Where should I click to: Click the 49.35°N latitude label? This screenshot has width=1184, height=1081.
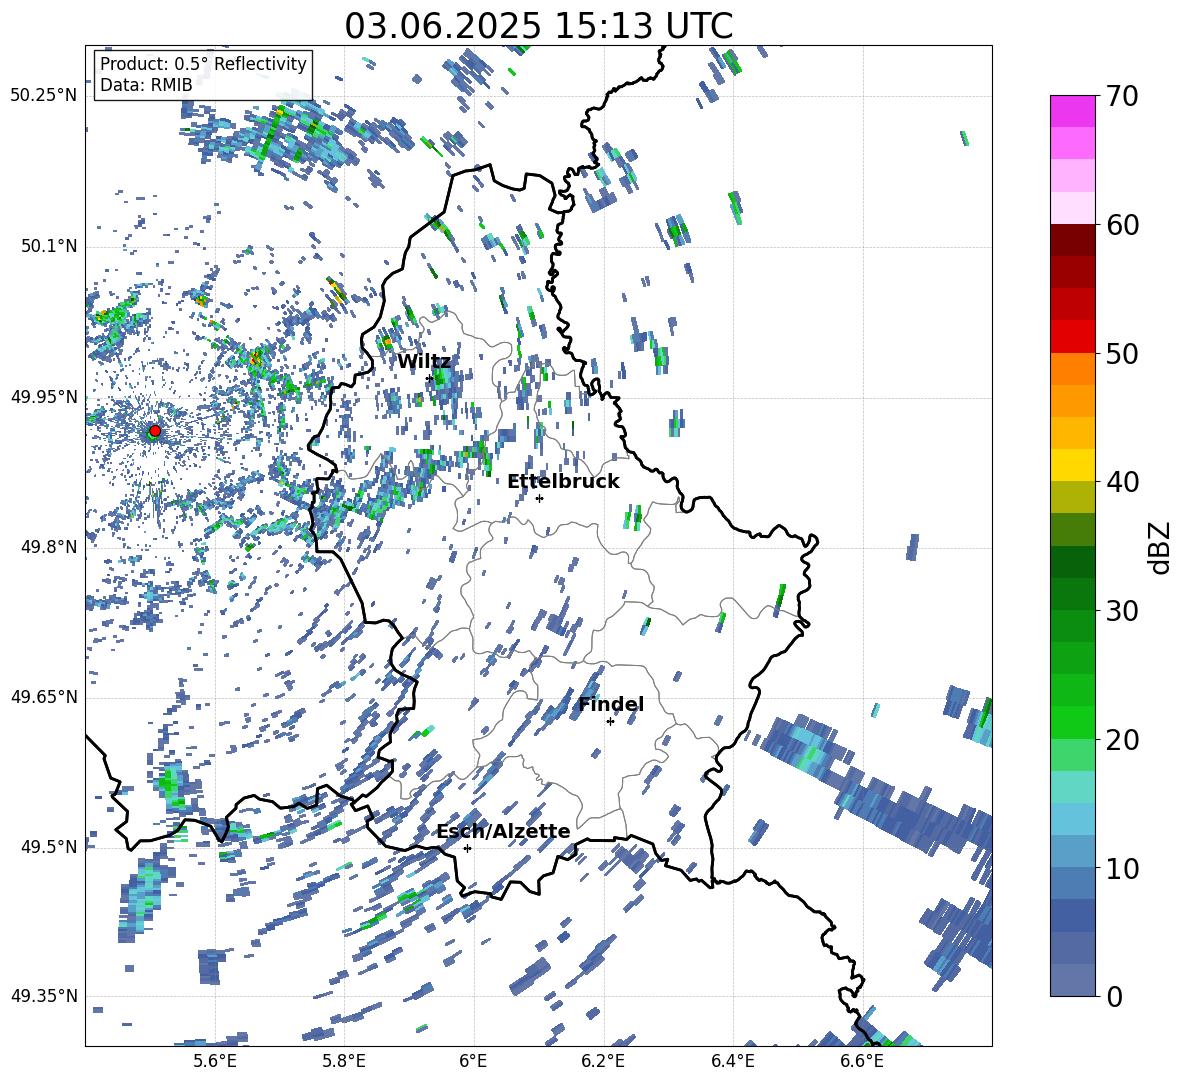(44, 996)
